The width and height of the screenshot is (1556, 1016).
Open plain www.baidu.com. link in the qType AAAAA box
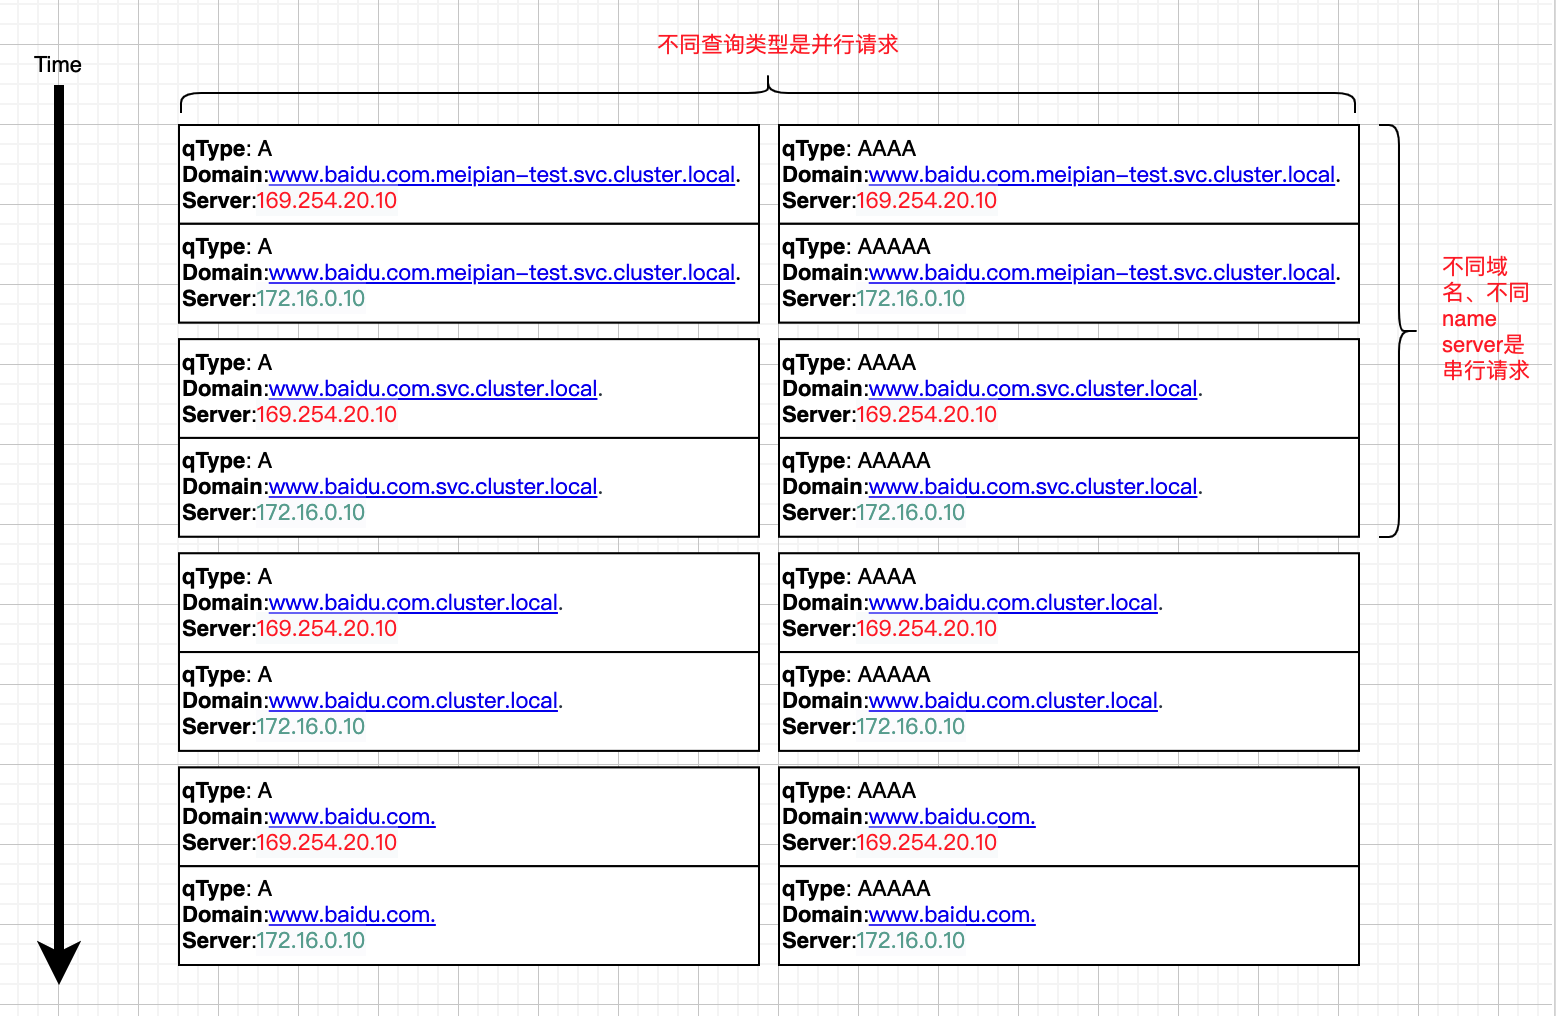[951, 915]
